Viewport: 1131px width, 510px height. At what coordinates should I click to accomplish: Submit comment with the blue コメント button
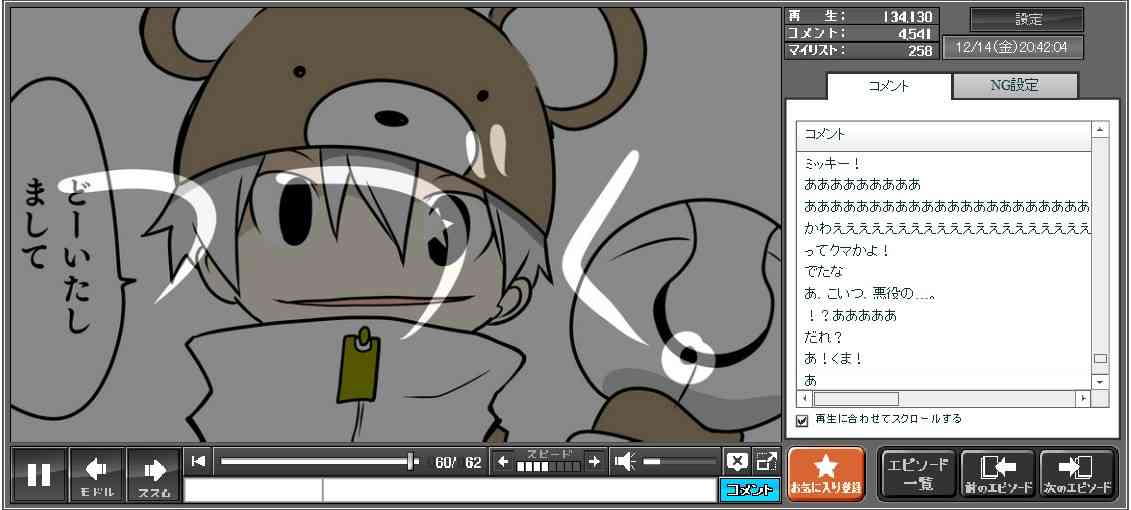[749, 490]
